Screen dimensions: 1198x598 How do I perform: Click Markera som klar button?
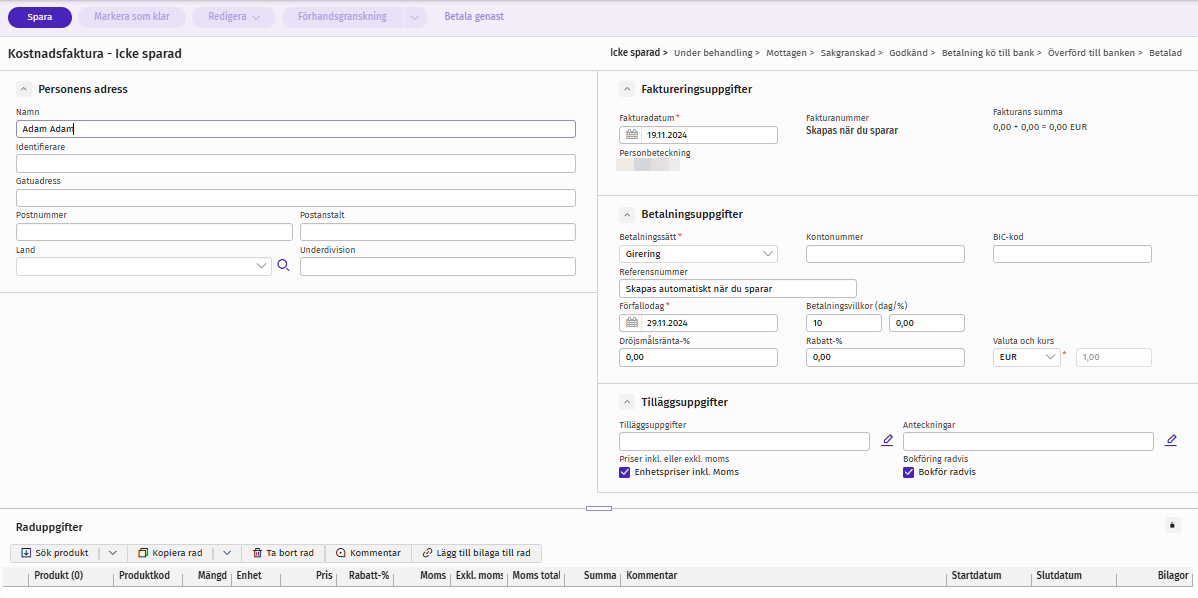(x=132, y=16)
